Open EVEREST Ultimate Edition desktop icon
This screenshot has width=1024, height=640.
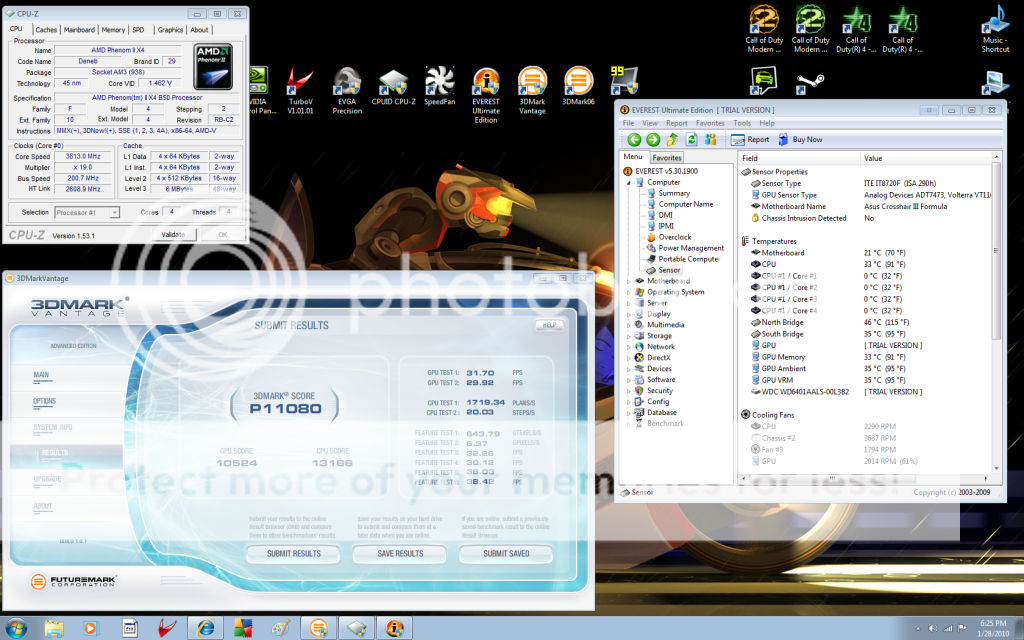486,95
